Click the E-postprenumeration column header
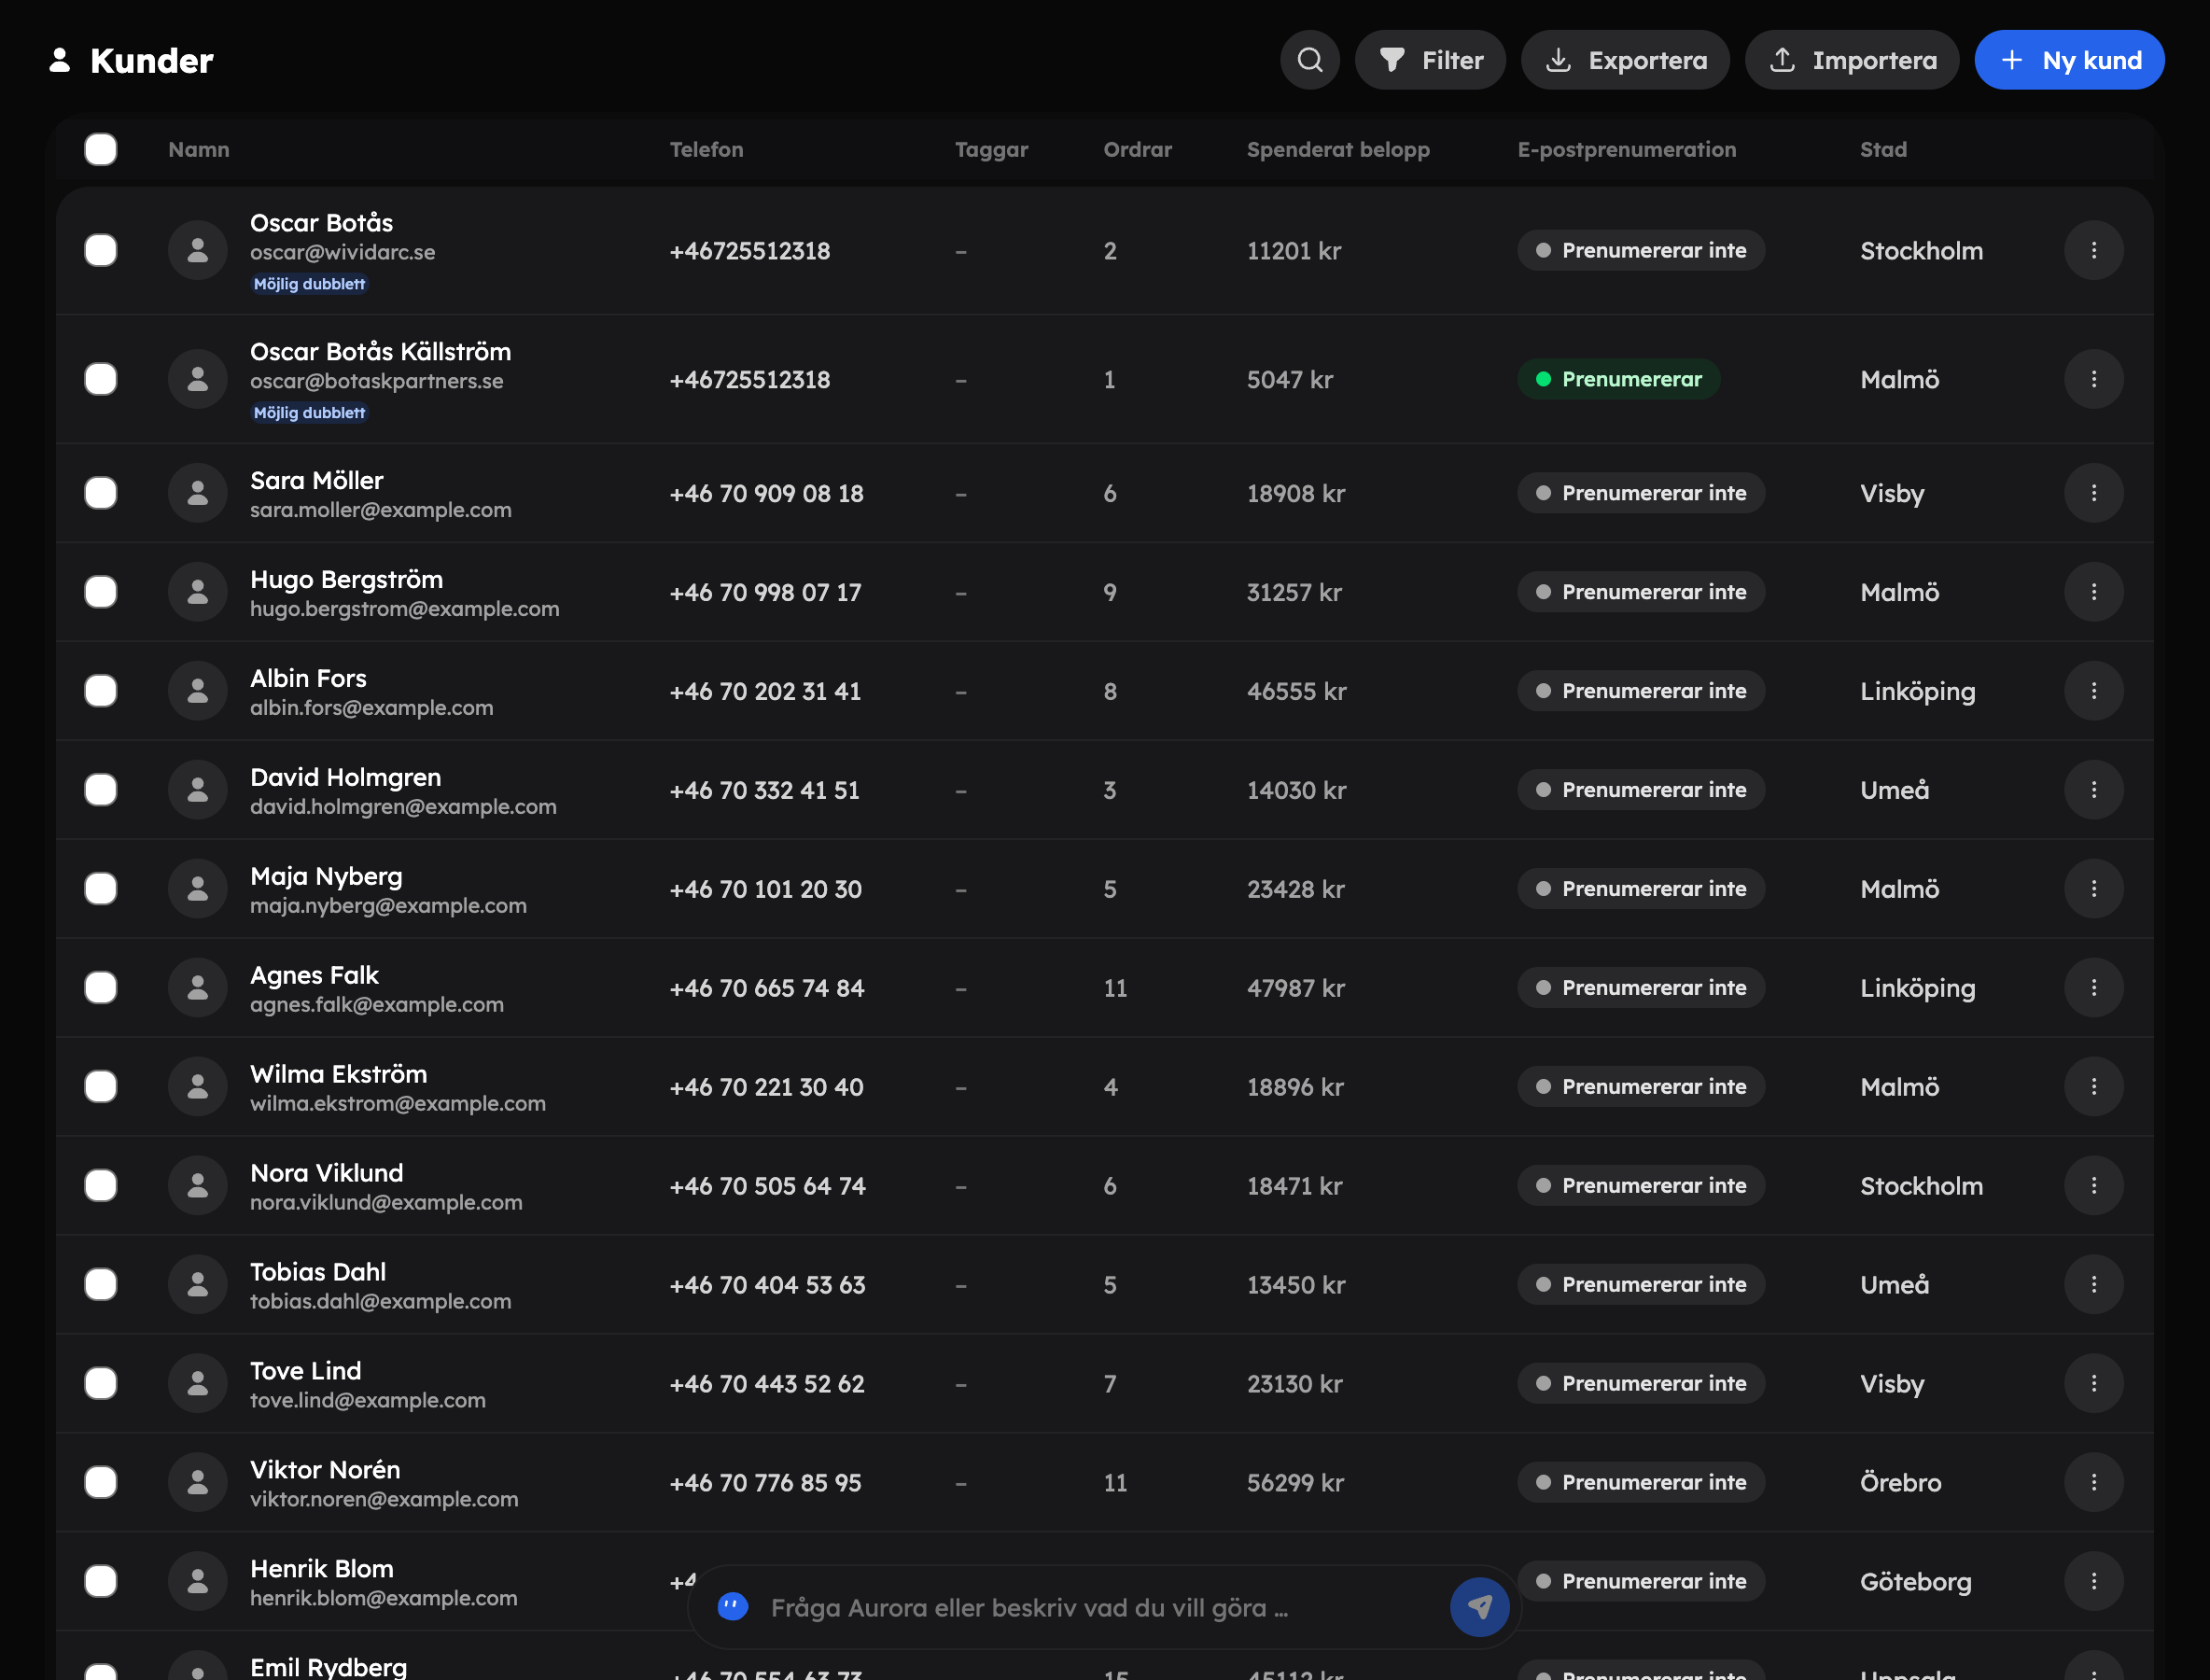 pos(1627,150)
